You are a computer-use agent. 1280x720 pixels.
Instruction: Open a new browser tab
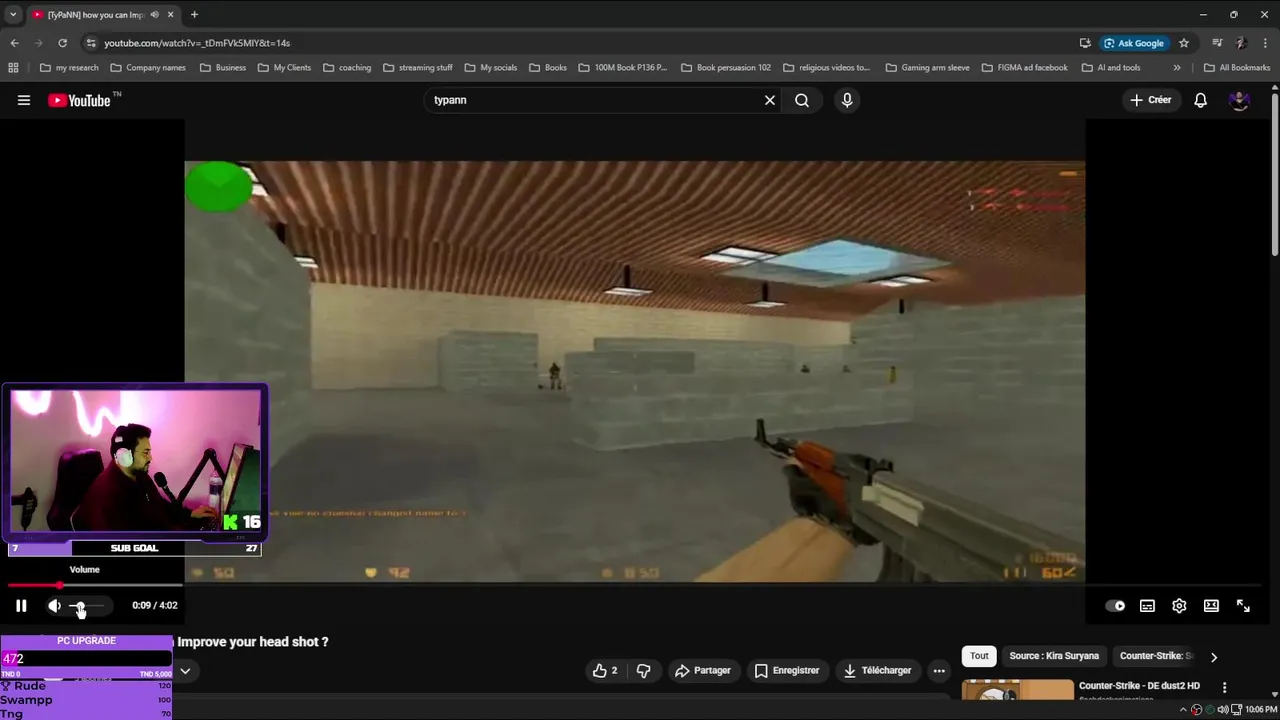click(194, 15)
